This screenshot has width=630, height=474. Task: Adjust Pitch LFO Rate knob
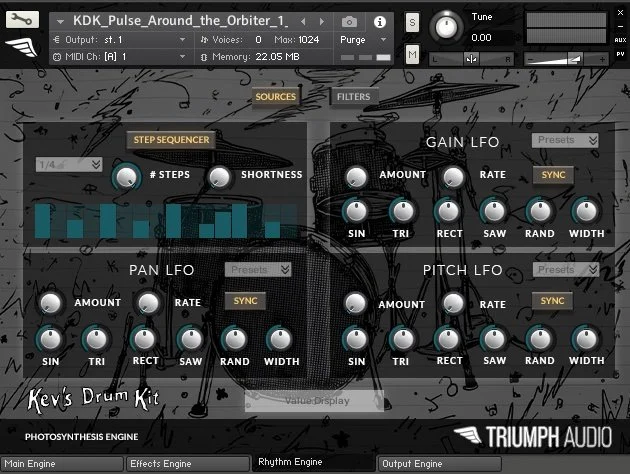point(453,303)
